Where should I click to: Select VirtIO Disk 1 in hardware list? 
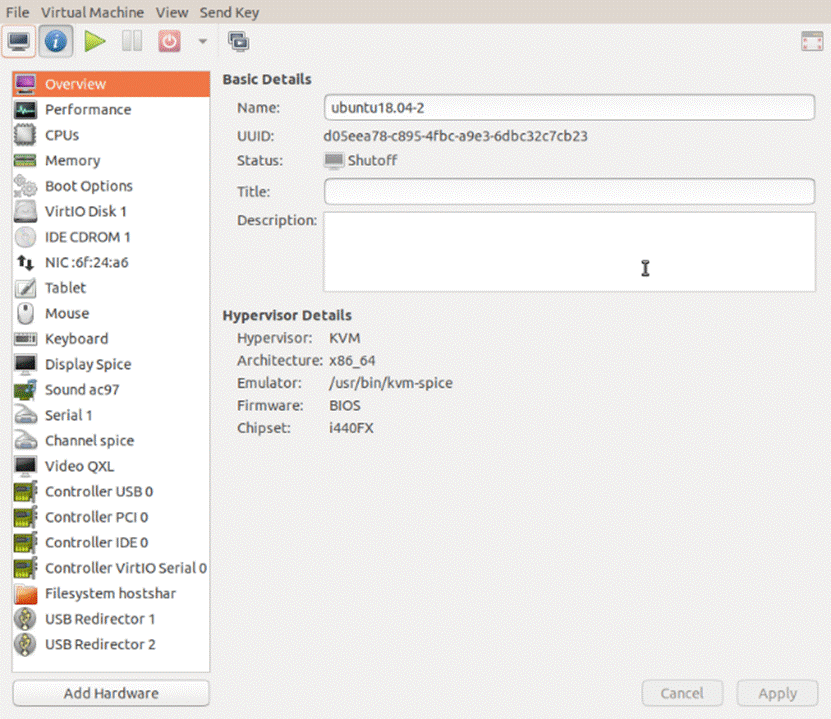[x=85, y=211]
